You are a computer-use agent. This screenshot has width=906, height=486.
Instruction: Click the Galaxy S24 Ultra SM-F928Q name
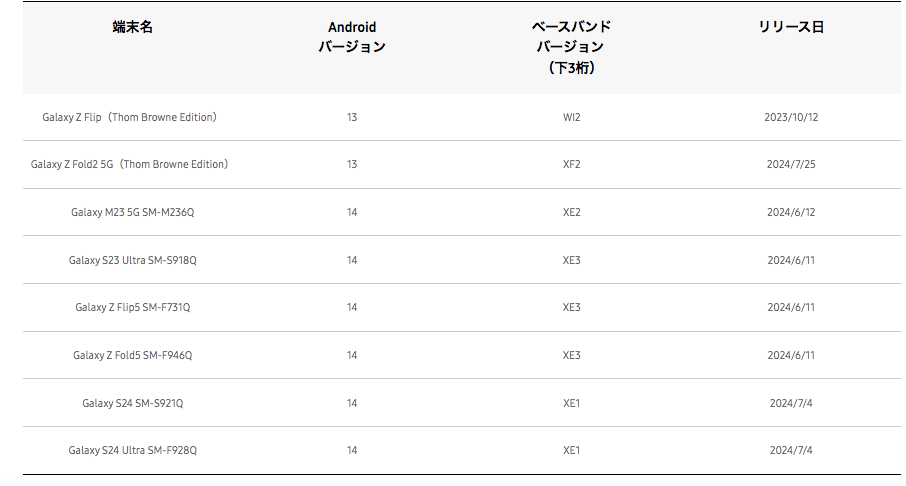click(132, 450)
